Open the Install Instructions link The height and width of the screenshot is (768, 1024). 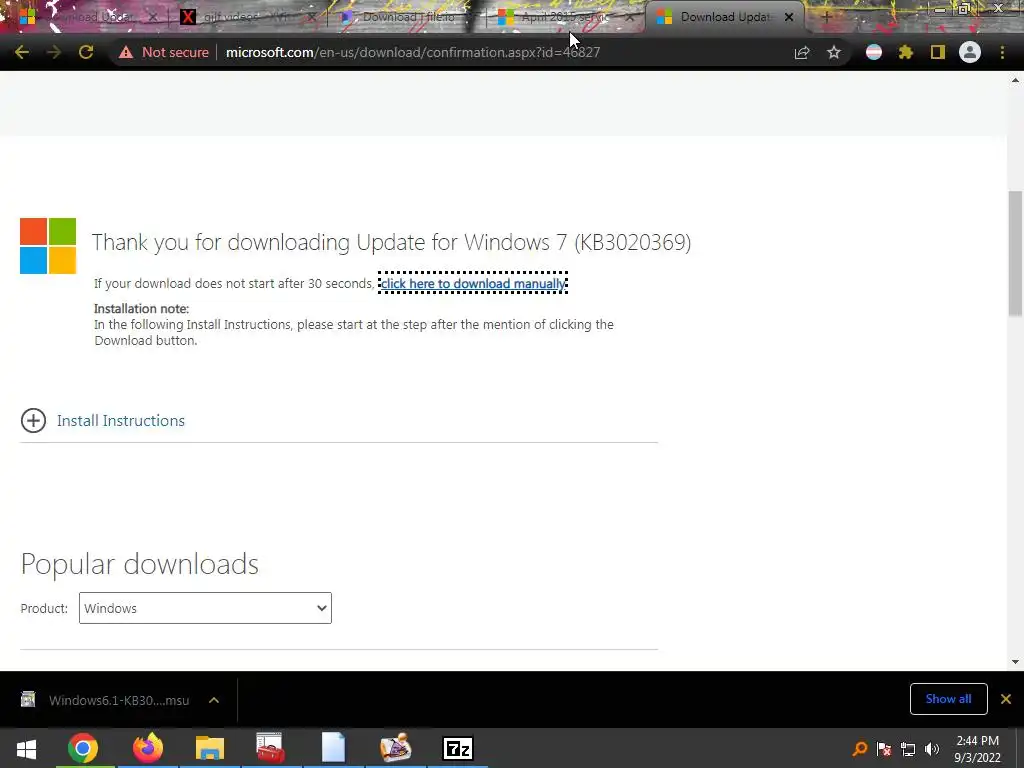pyautogui.click(x=121, y=421)
